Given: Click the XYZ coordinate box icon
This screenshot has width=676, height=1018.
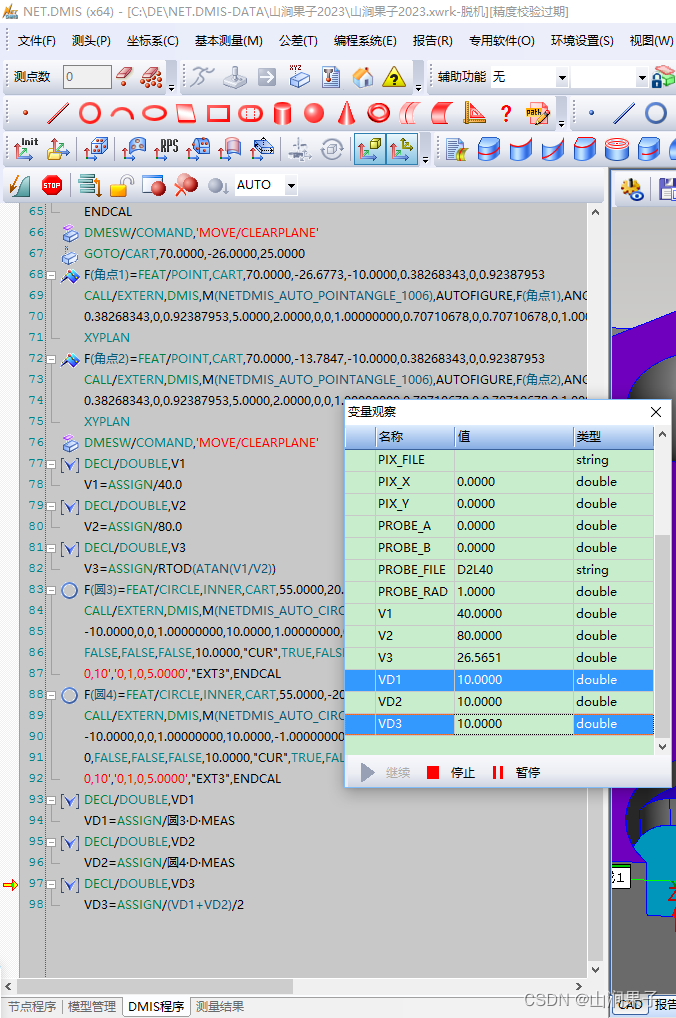Looking at the screenshot, I should coord(299,77).
